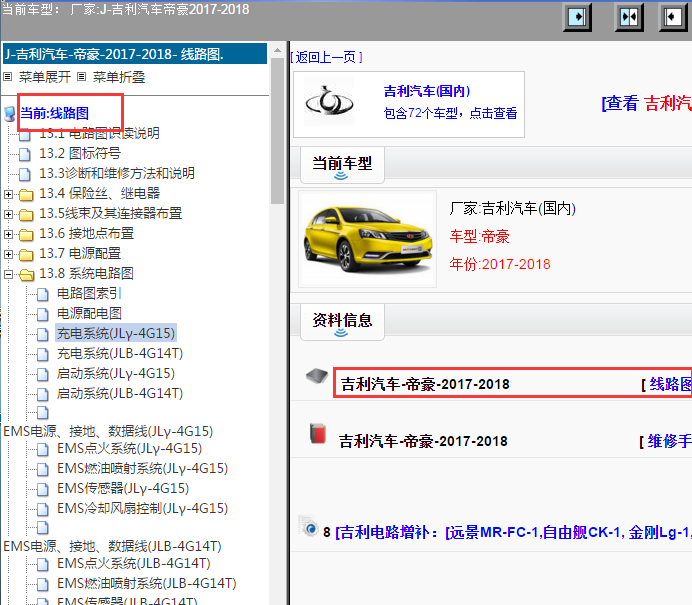Click the 菜单折叠 collapse-all icon

(x=81, y=77)
